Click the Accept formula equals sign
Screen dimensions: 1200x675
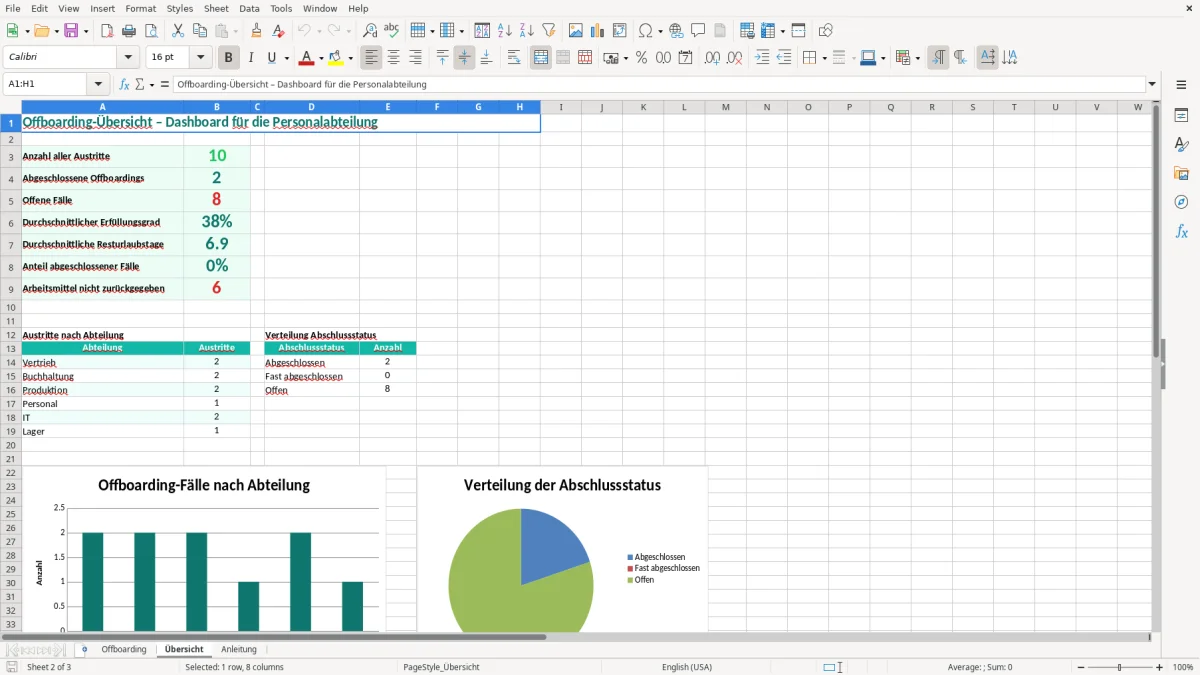[x=165, y=84]
